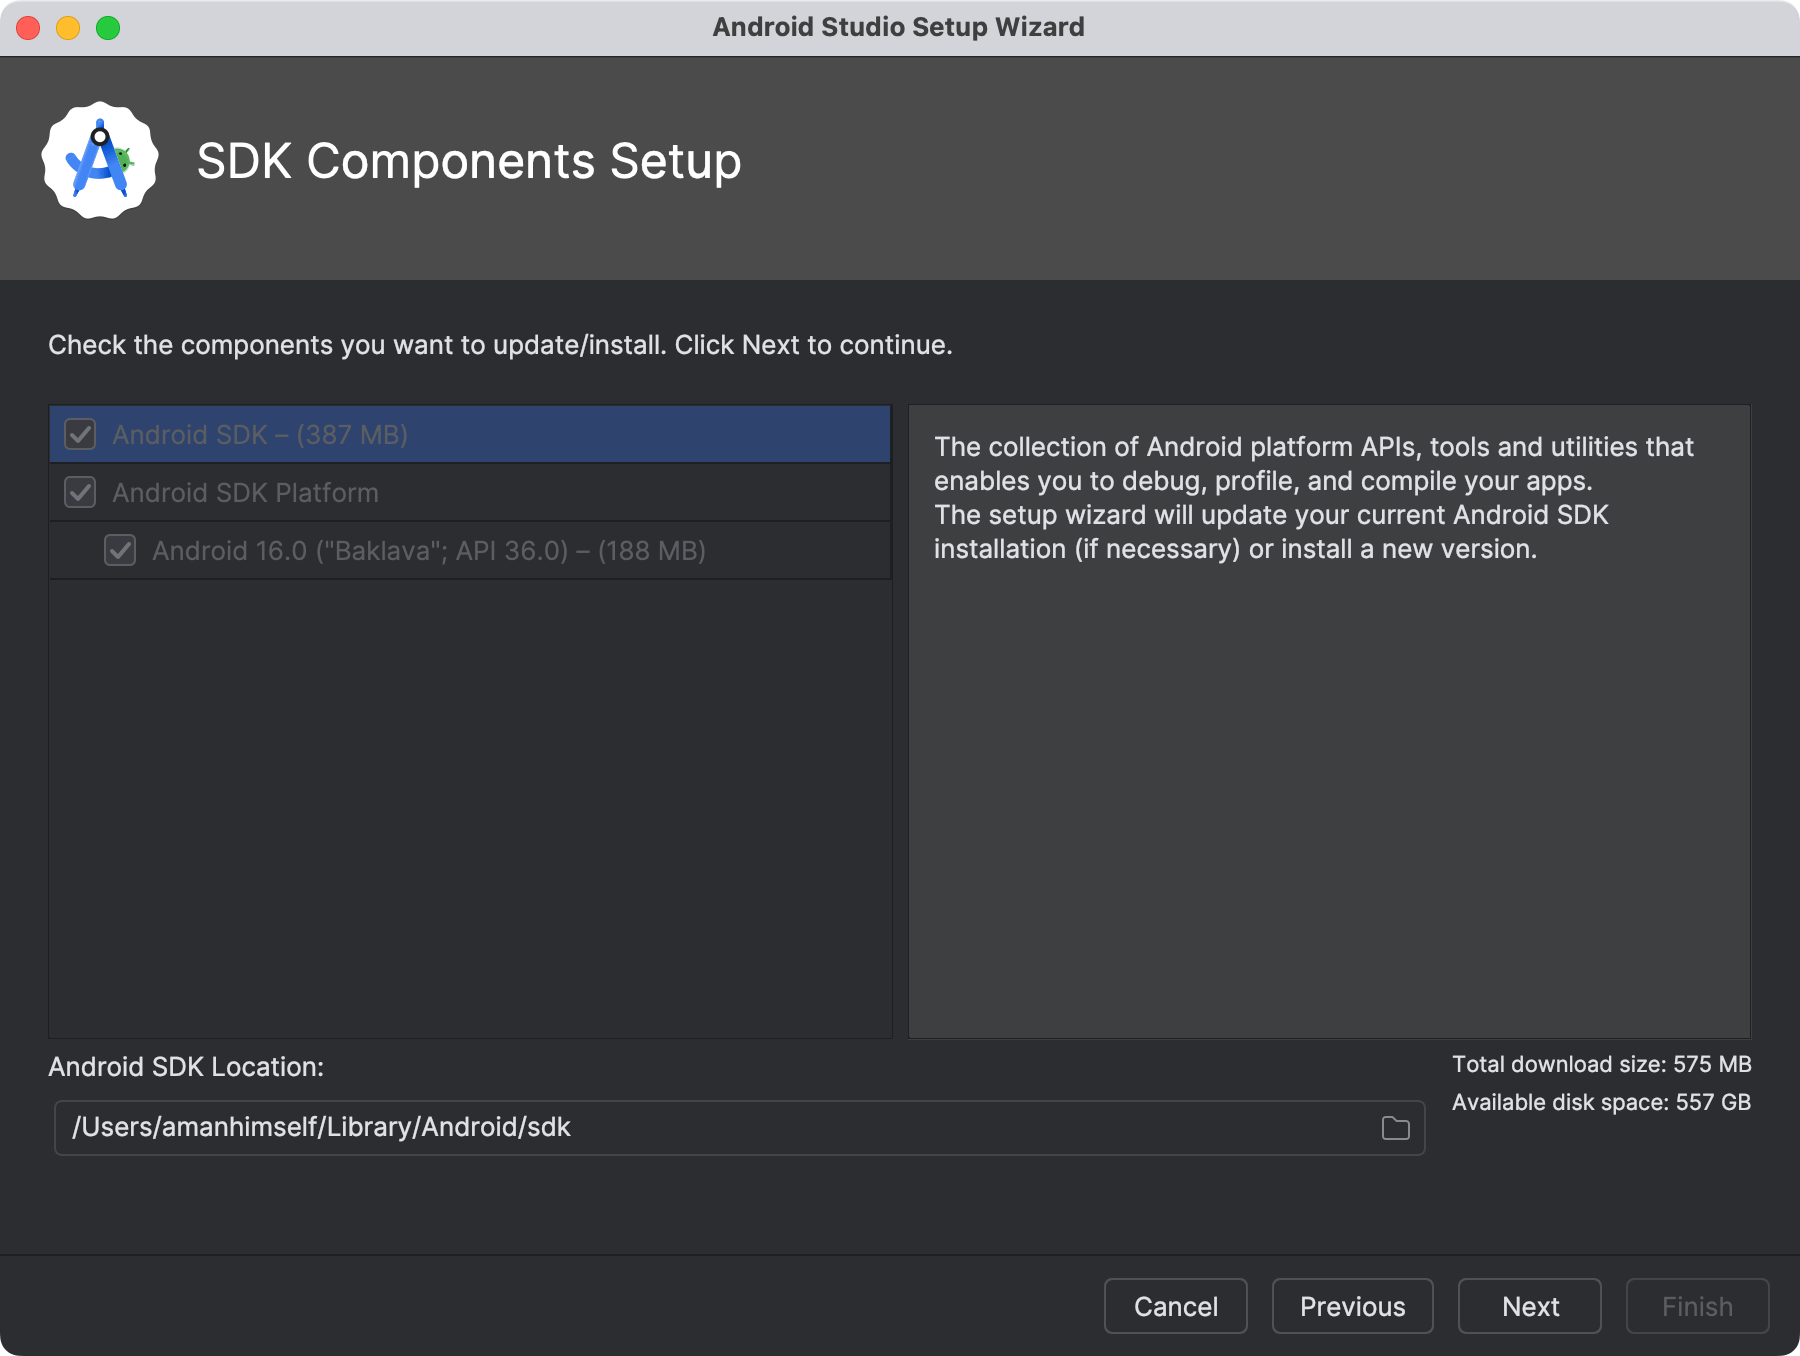This screenshot has width=1800, height=1356.
Task: Select the Android SDK Platform row
Action: [400, 492]
